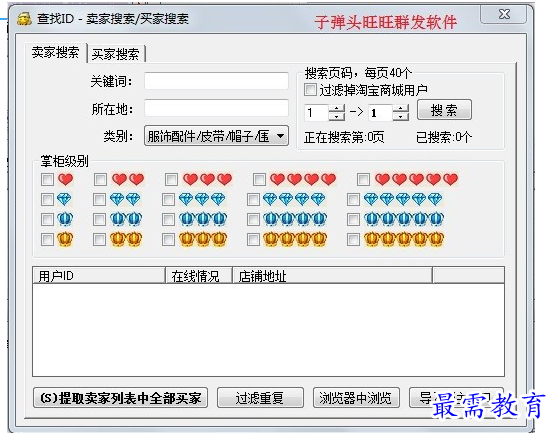Screen dimensions: 554x437
Task: Select the two blue crowns level
Action: (x=99, y=219)
